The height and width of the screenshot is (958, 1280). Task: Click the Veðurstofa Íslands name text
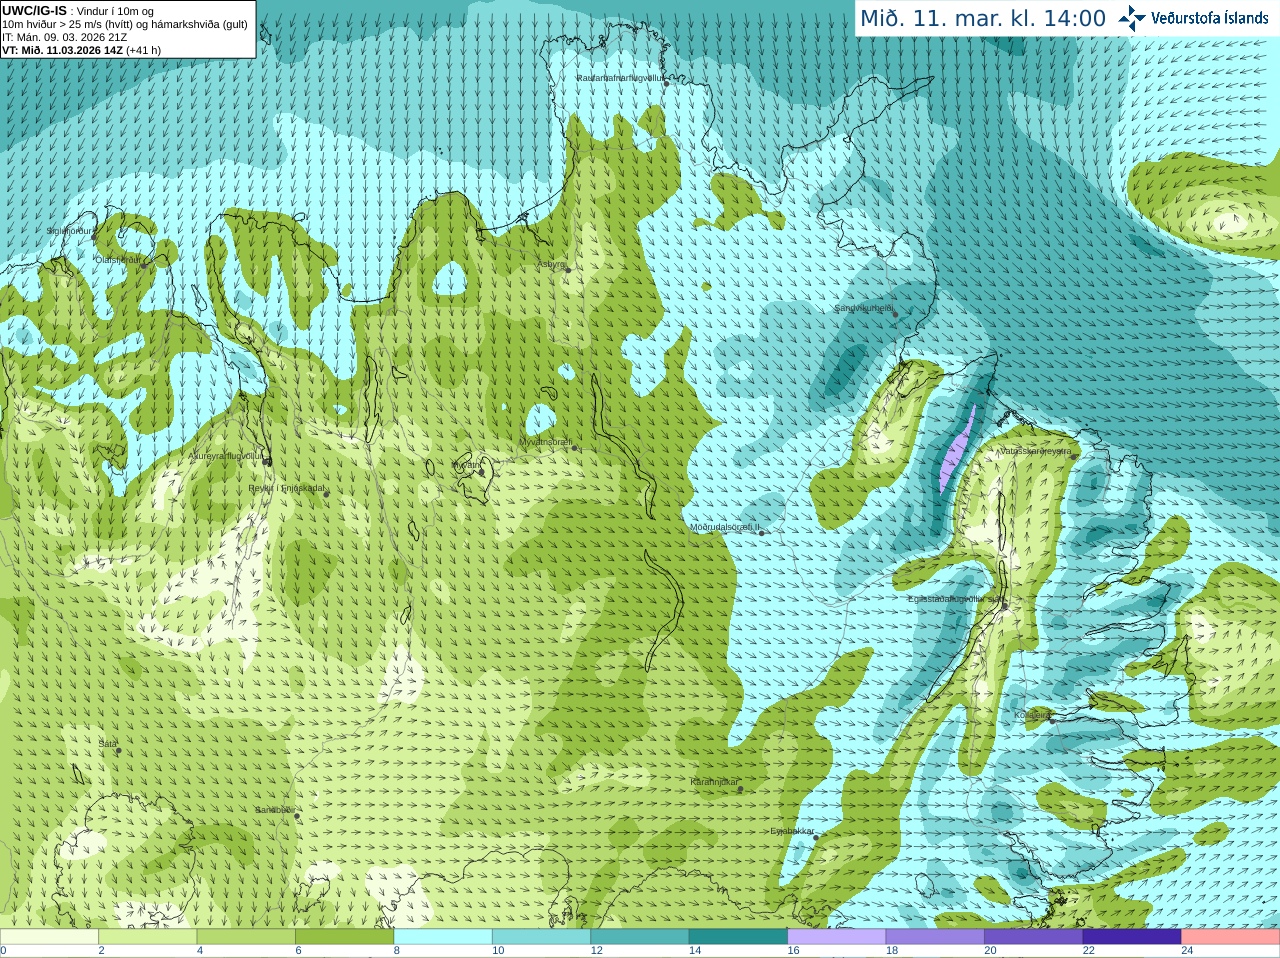pos(1210,18)
